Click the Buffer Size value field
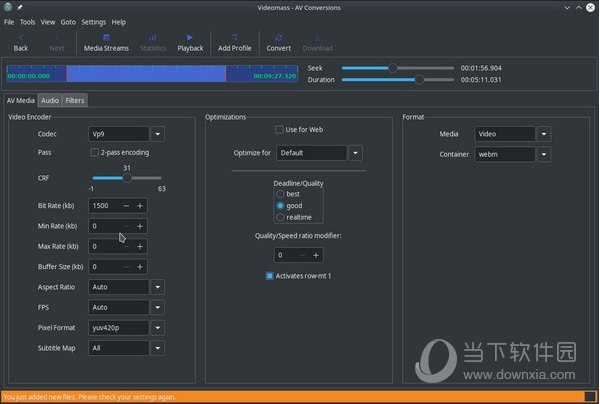The height and width of the screenshot is (404, 600). 105,267
